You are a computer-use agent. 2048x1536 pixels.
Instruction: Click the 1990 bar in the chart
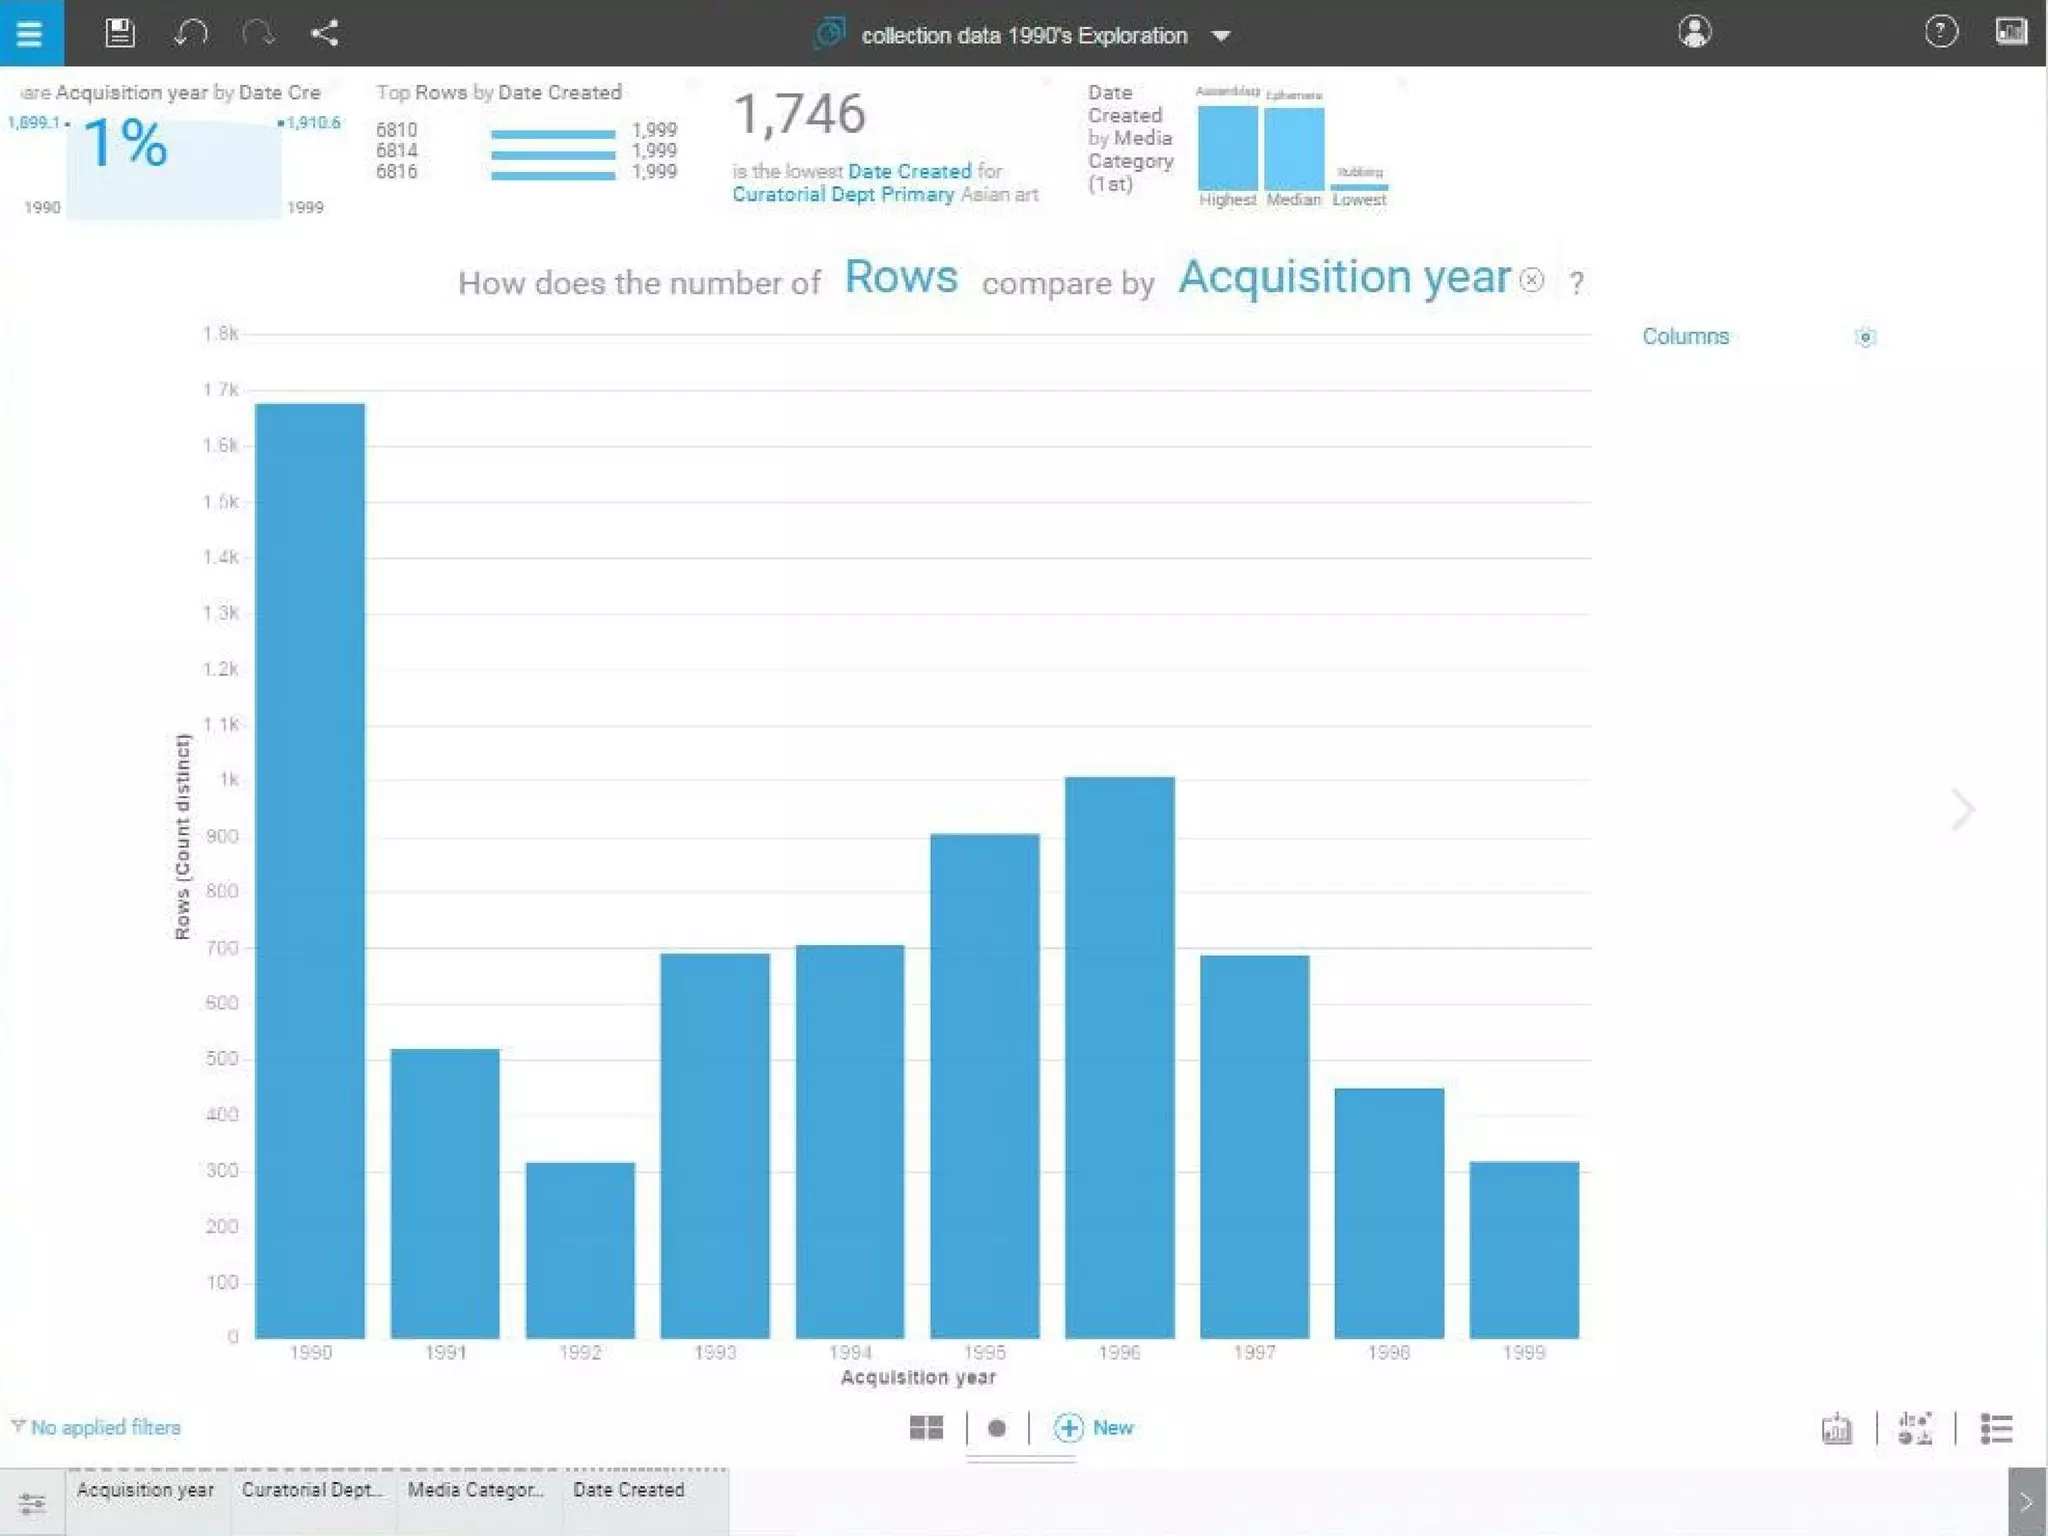click(x=310, y=870)
